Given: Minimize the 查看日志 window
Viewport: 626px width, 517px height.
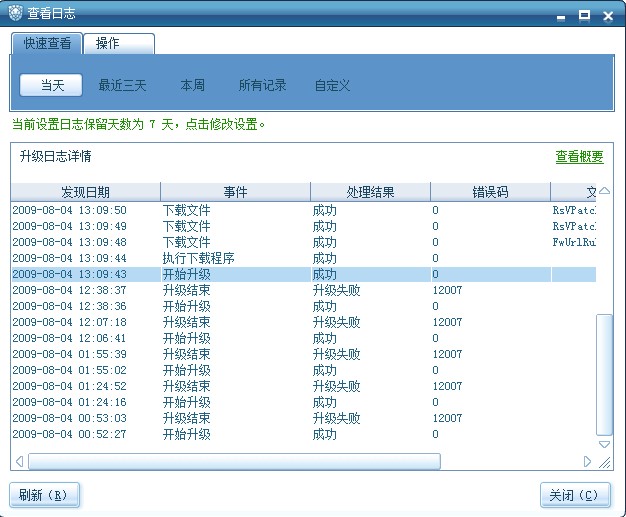Looking at the screenshot, I should (561, 17).
